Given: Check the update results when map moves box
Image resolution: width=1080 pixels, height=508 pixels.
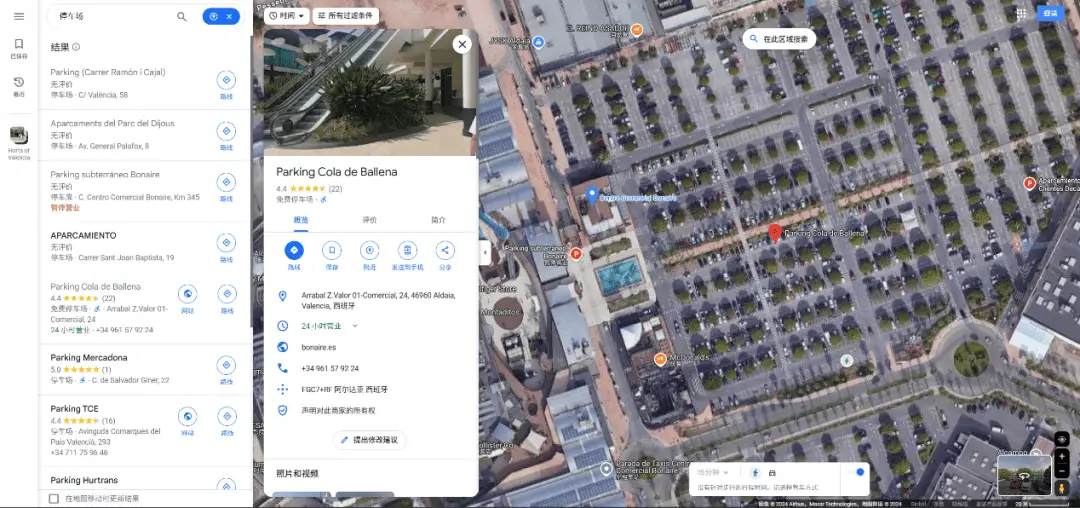Looking at the screenshot, I should [x=54, y=498].
